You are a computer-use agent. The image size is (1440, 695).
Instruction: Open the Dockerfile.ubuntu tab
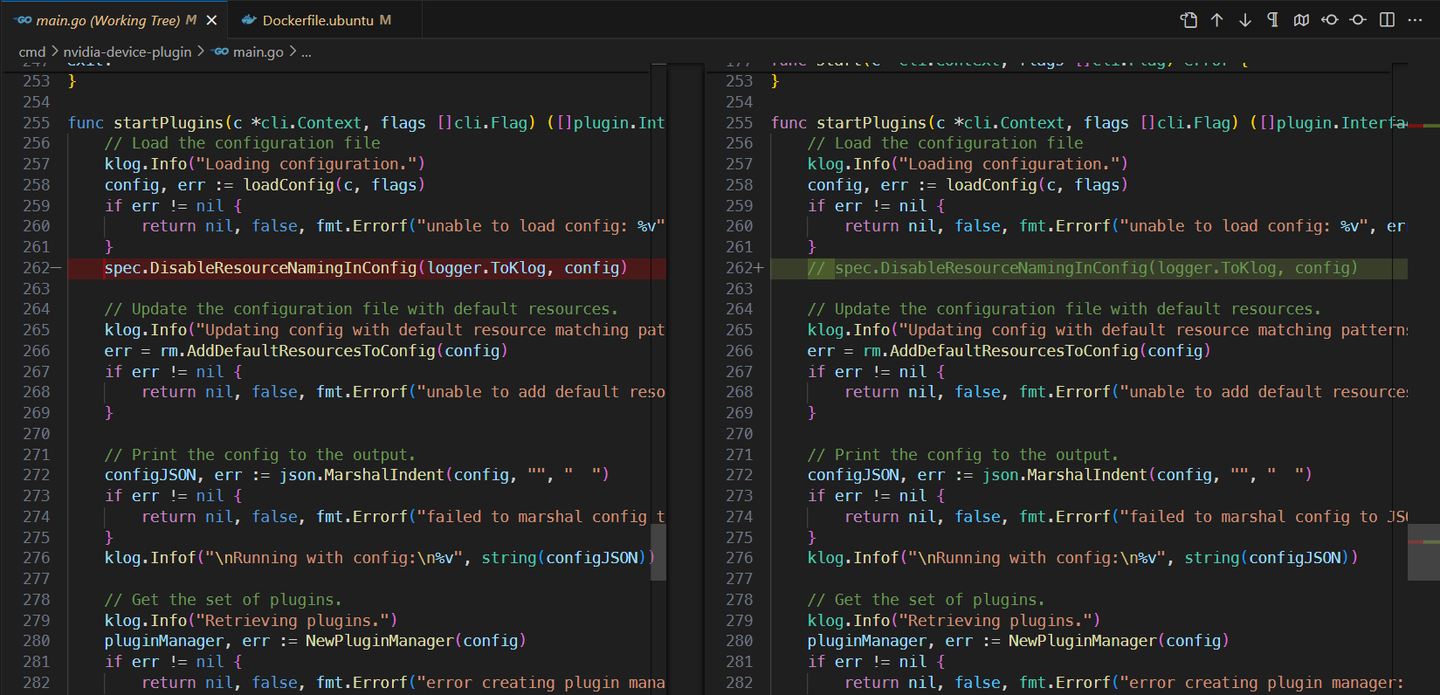click(325, 20)
